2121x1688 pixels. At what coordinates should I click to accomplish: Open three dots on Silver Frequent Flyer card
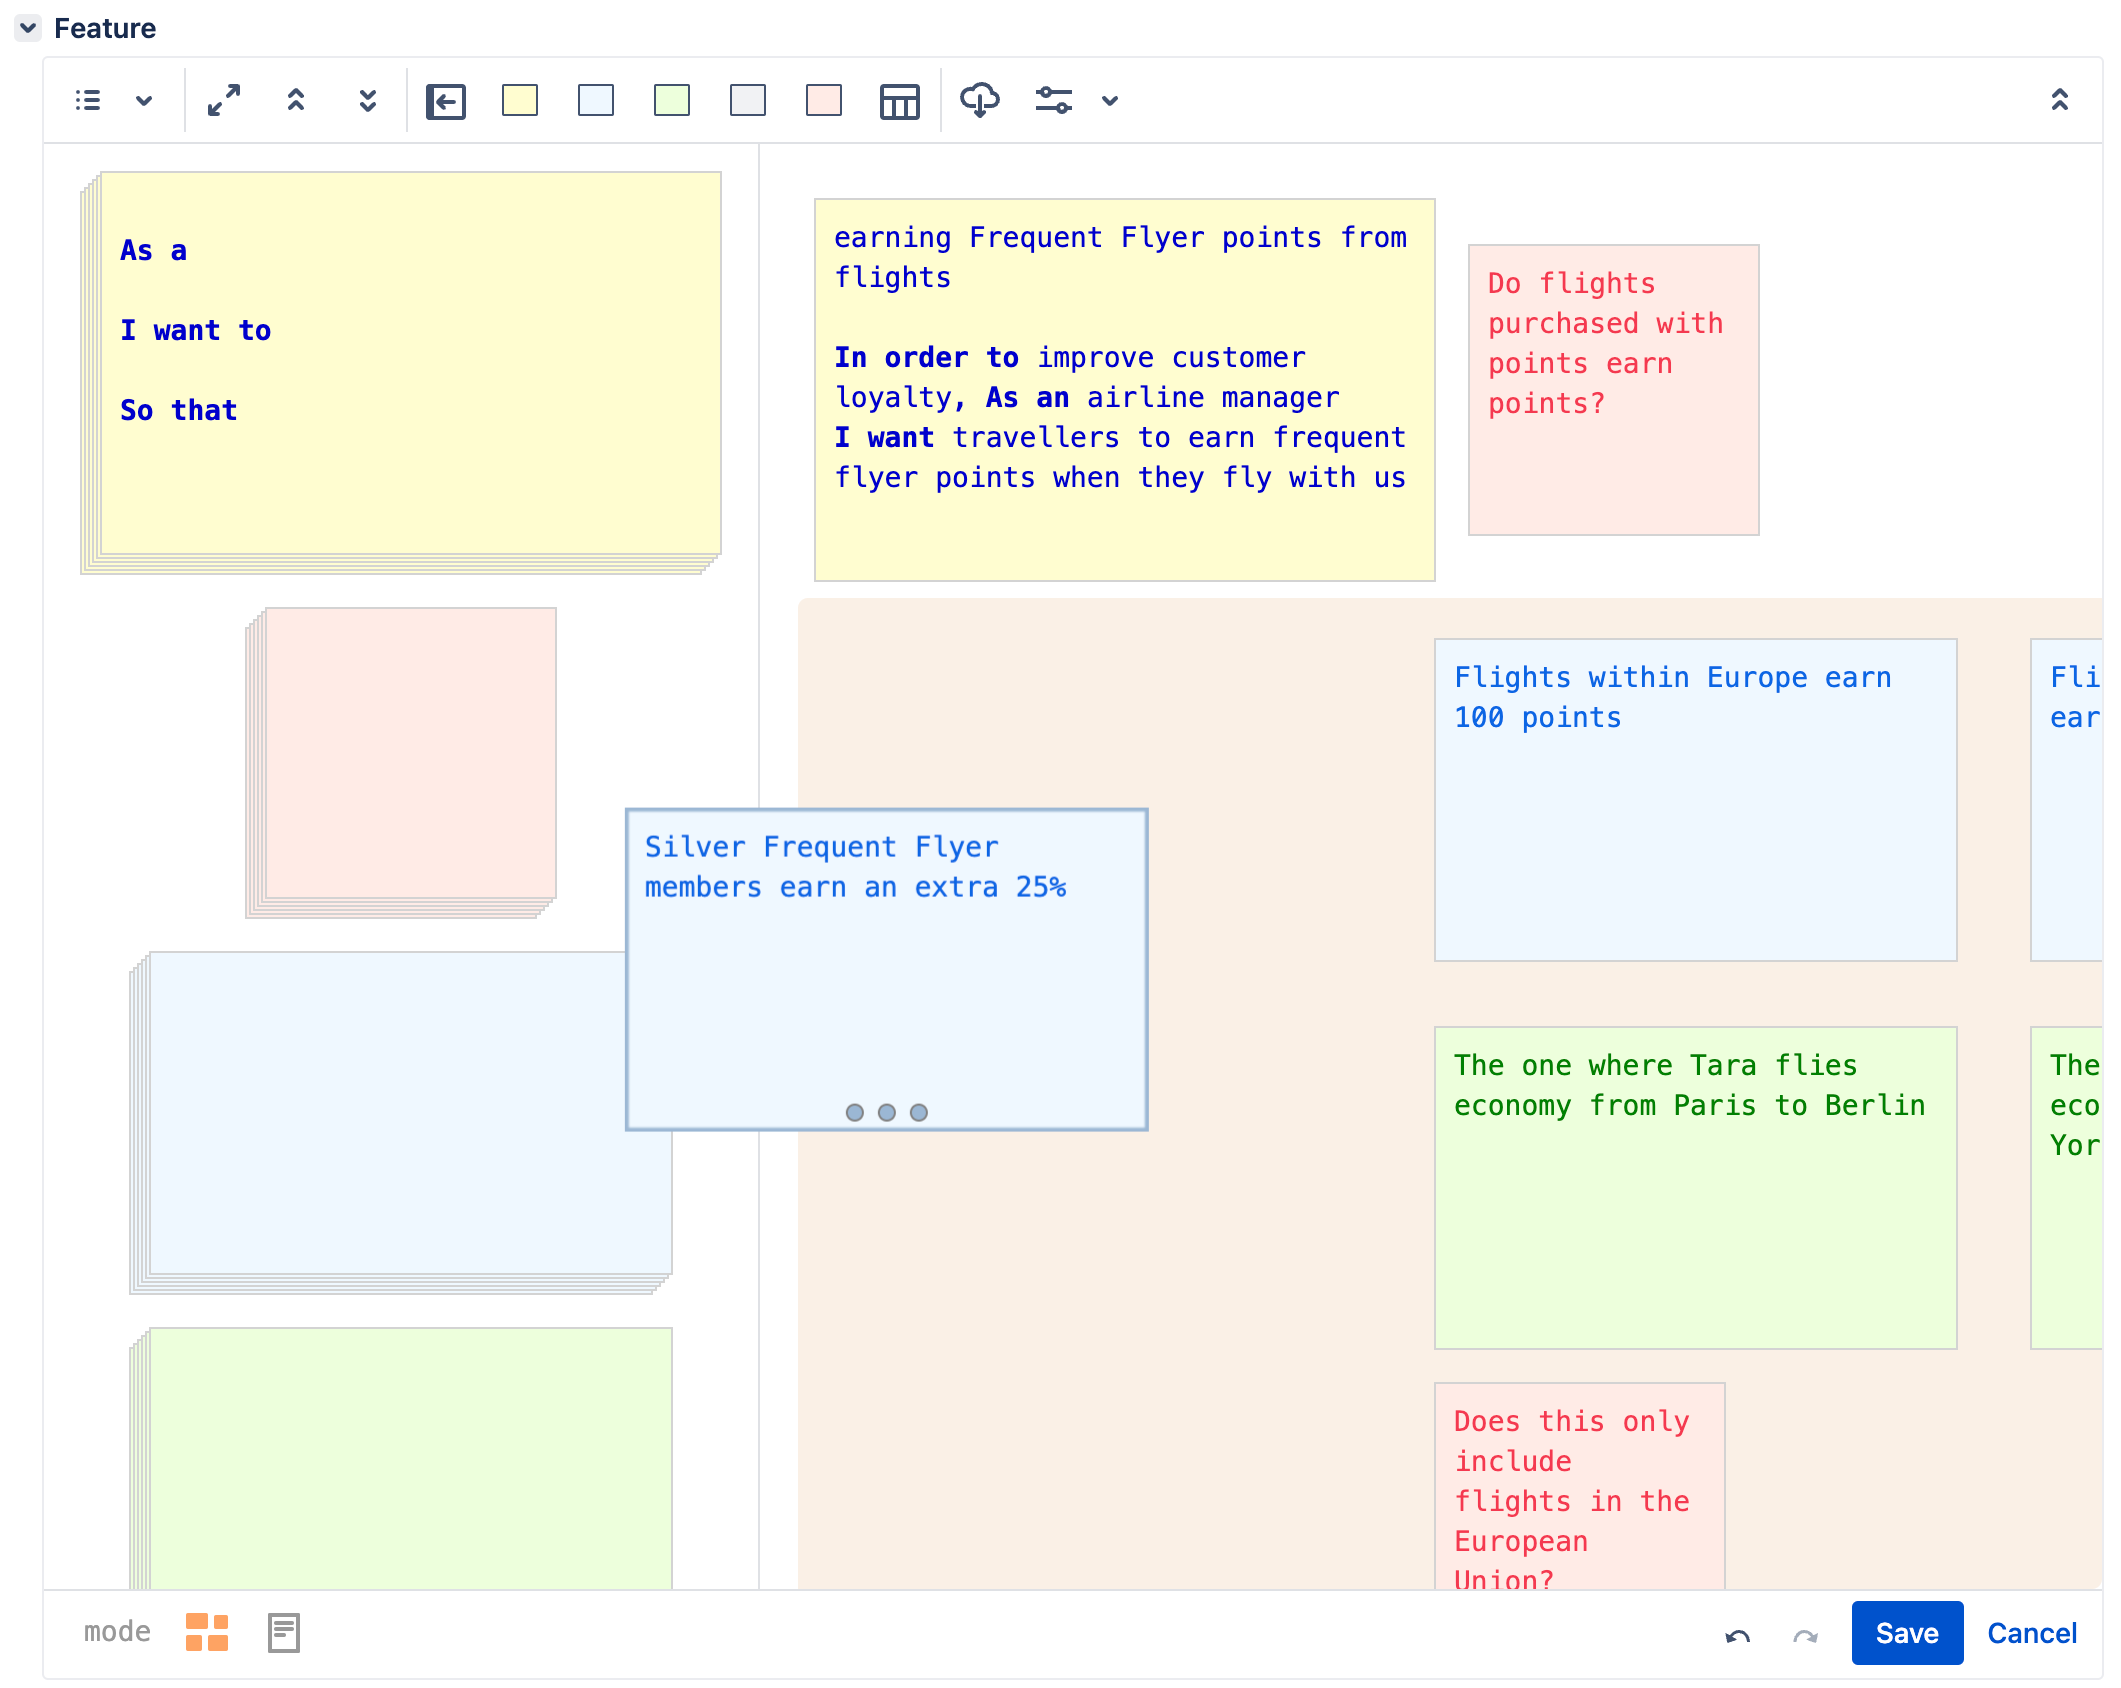click(x=887, y=1112)
